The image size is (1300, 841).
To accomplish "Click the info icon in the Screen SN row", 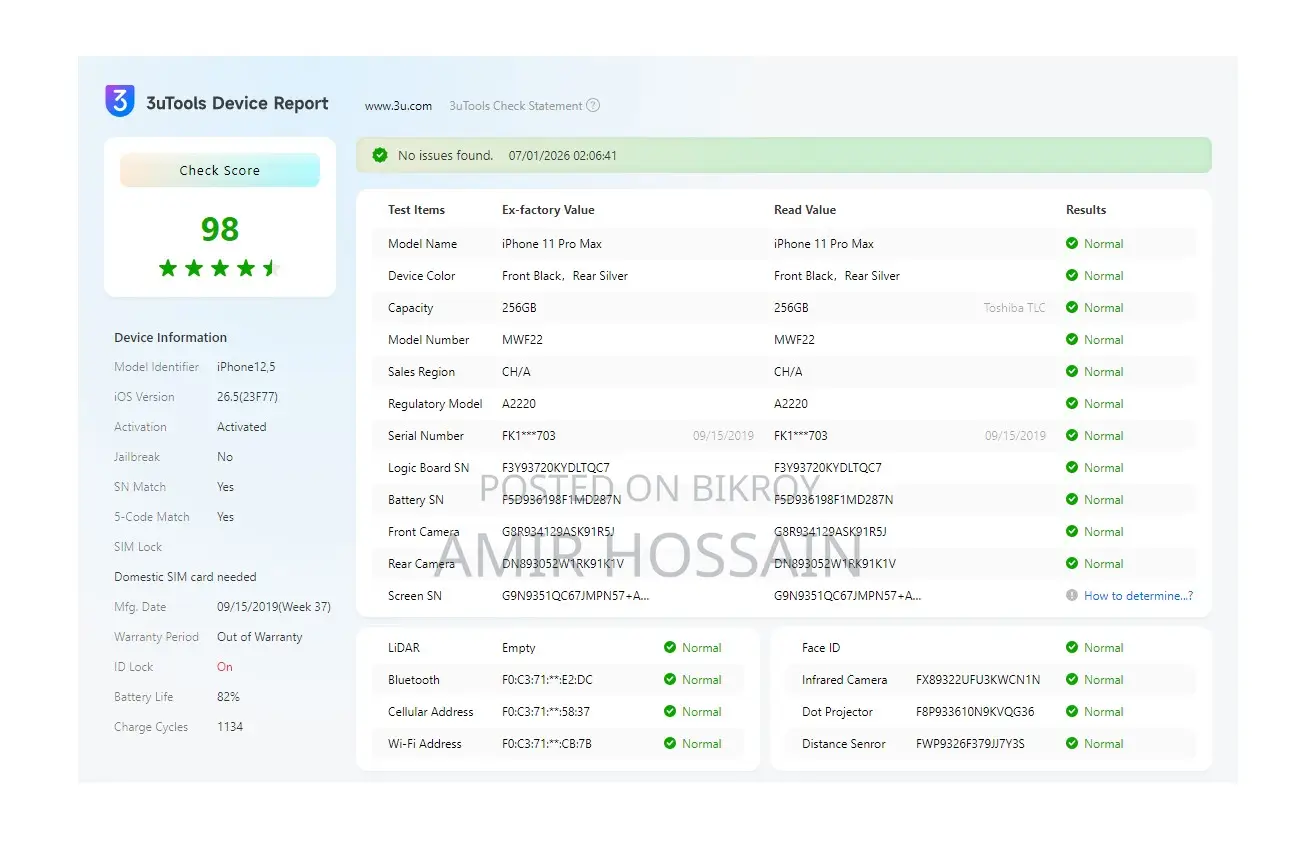I will point(1072,595).
